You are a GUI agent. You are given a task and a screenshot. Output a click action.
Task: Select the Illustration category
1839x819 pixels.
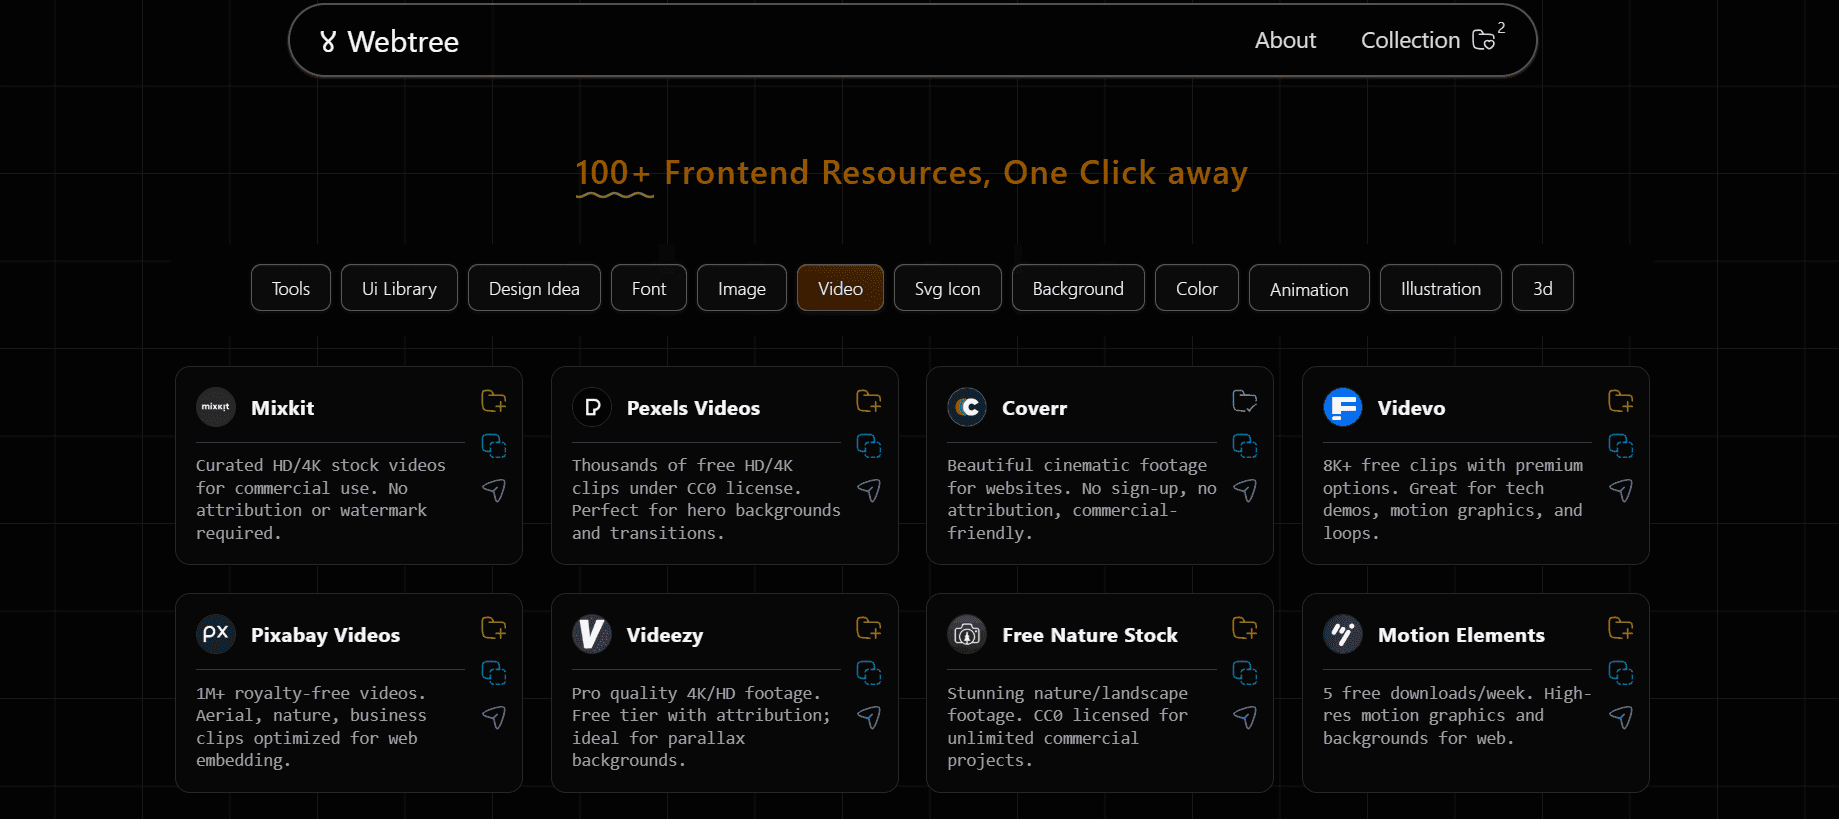click(1441, 288)
